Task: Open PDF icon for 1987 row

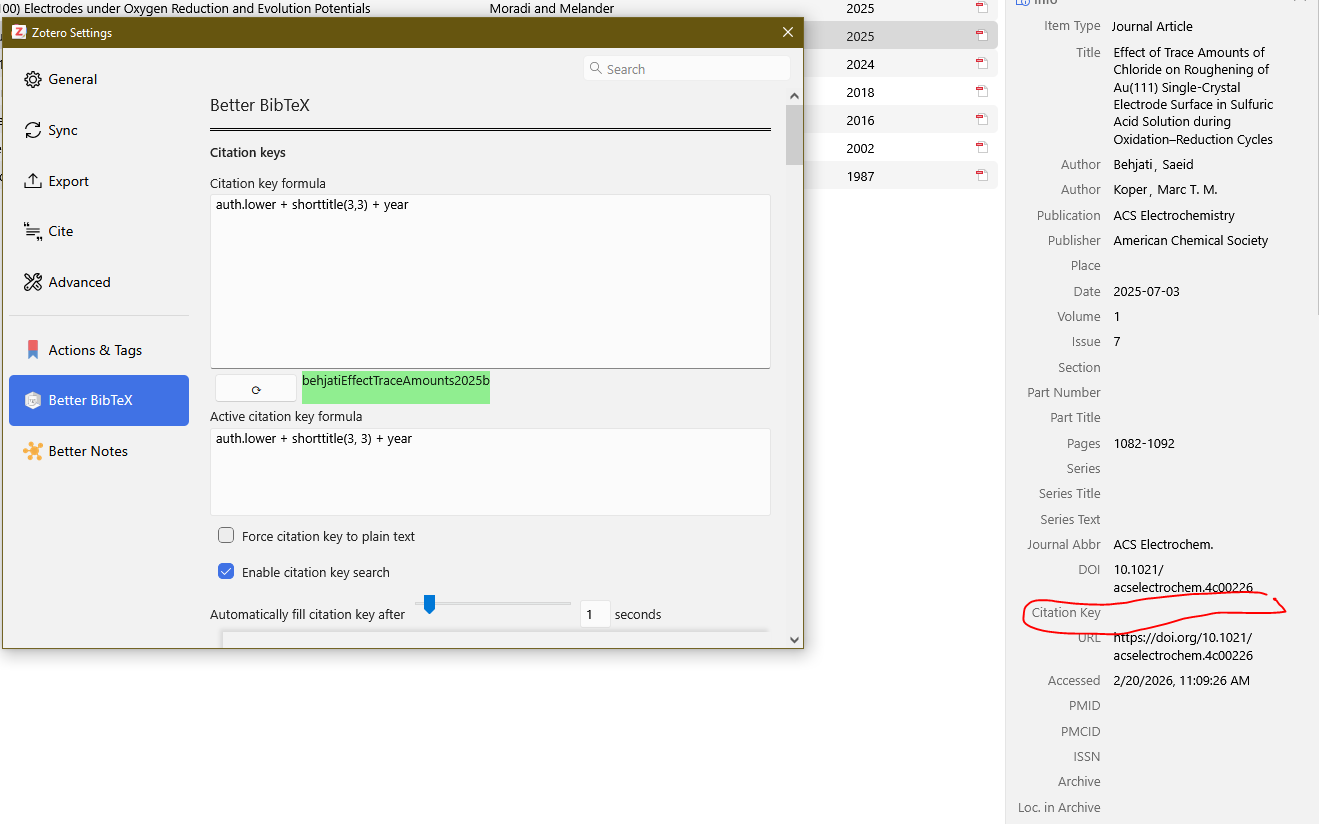Action: tap(981, 176)
